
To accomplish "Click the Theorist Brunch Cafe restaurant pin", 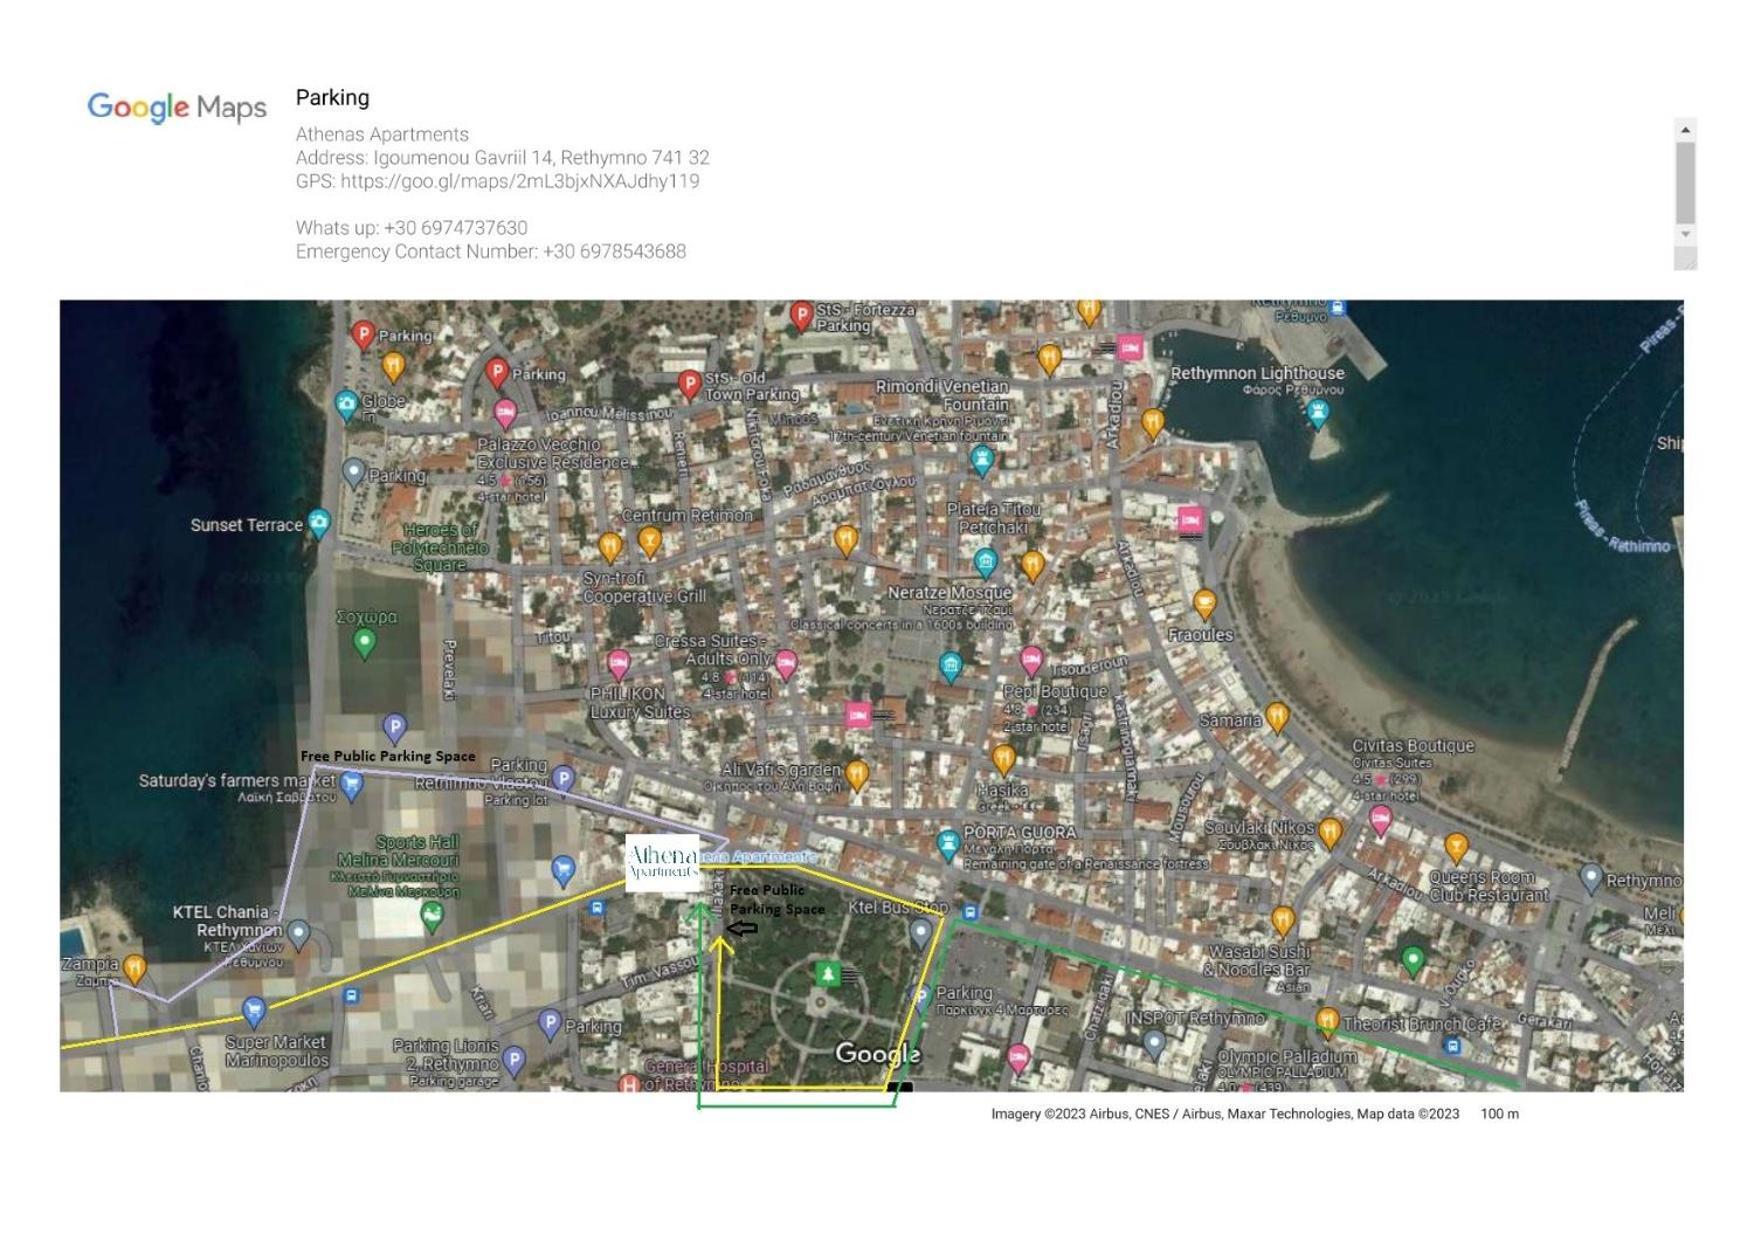I will [x=1327, y=1021].
